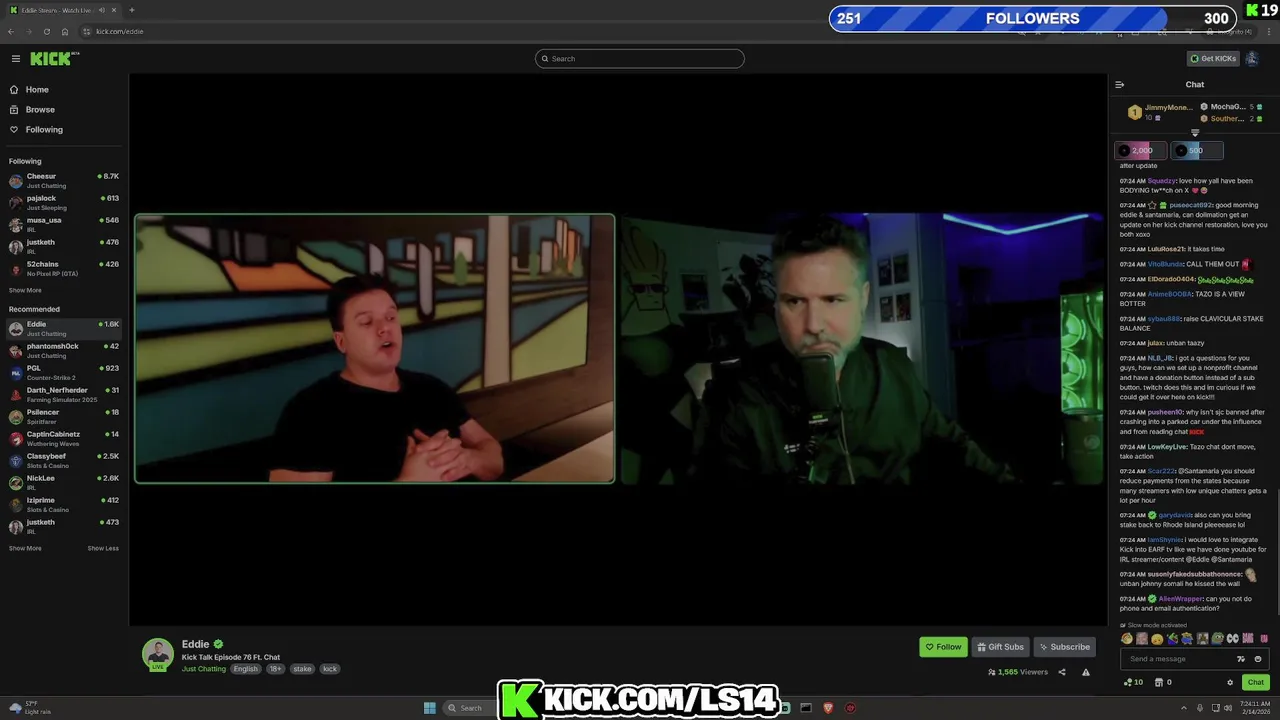Click the Windows taskbar search box
1280x720 pixels.
click(470, 708)
